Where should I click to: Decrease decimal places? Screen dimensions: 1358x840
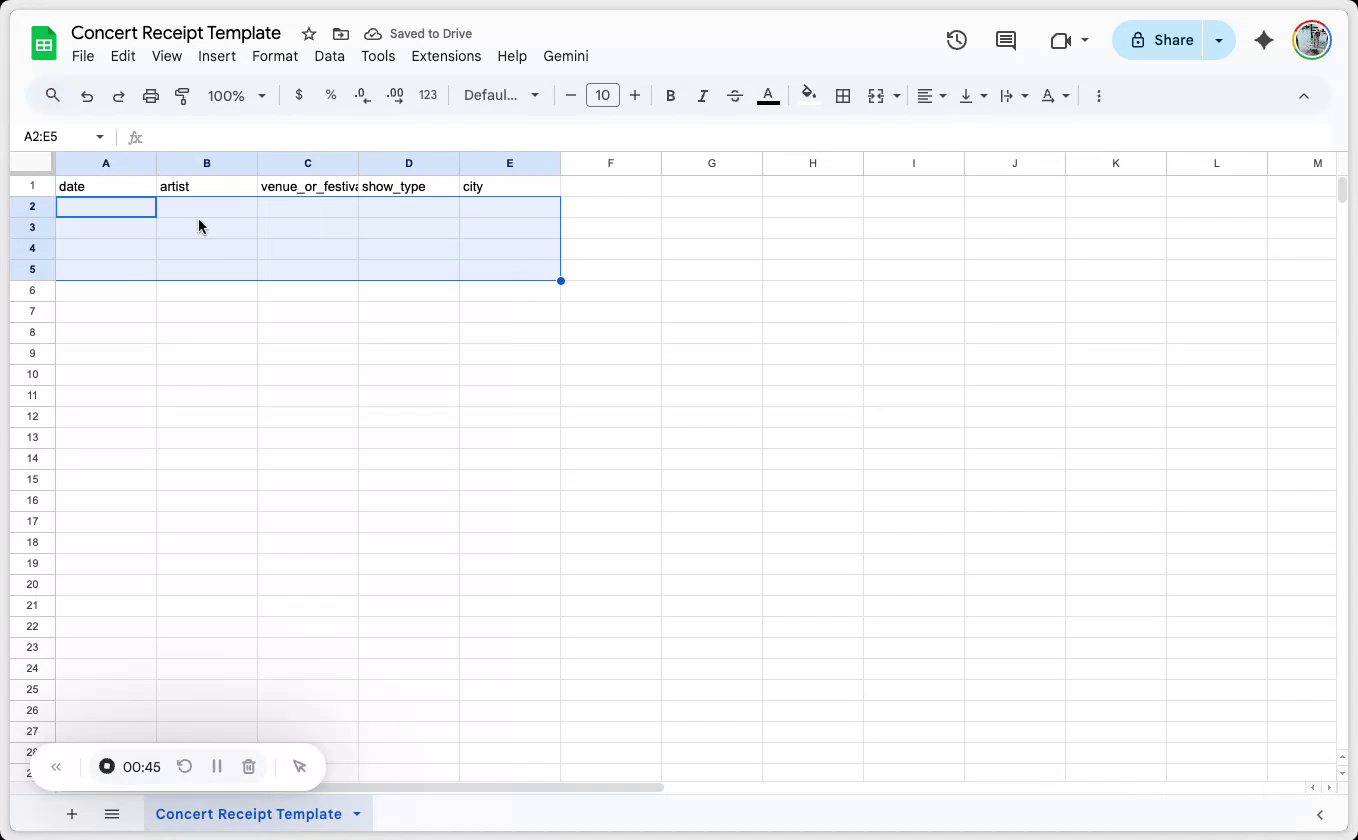363,95
